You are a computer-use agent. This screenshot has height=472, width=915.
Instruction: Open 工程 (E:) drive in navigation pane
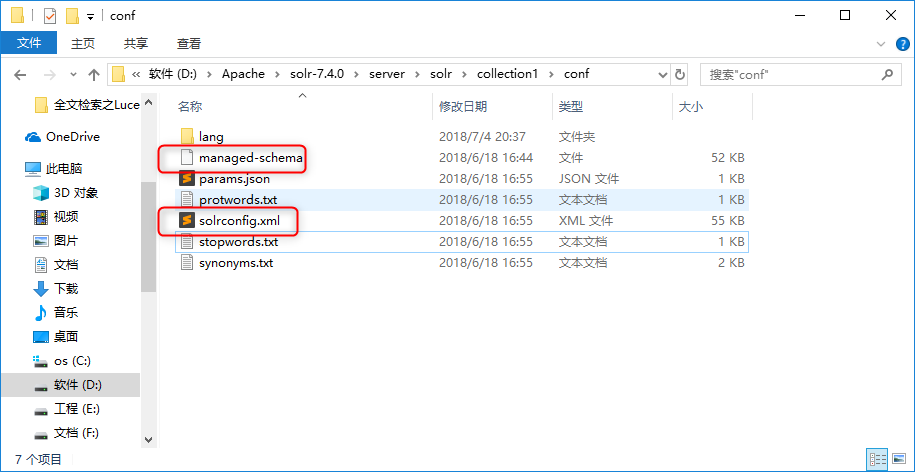(x=68, y=408)
